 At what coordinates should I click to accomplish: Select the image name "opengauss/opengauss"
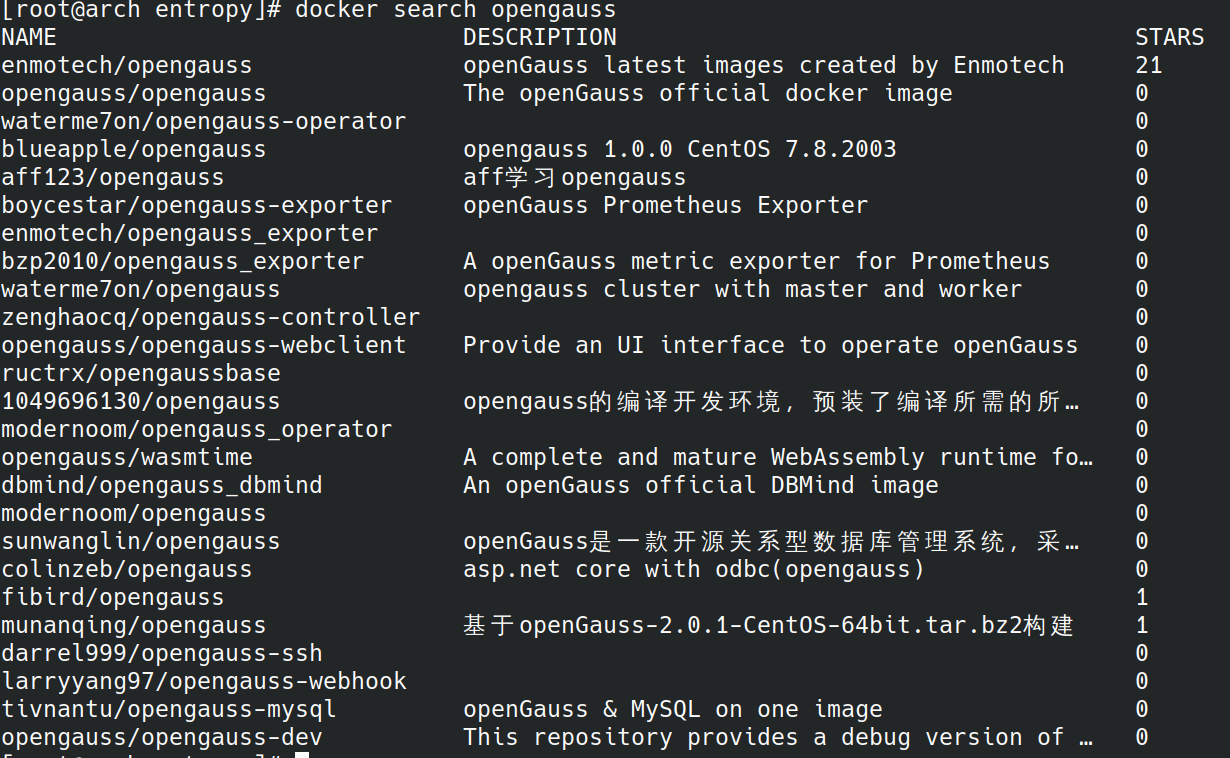point(133,94)
